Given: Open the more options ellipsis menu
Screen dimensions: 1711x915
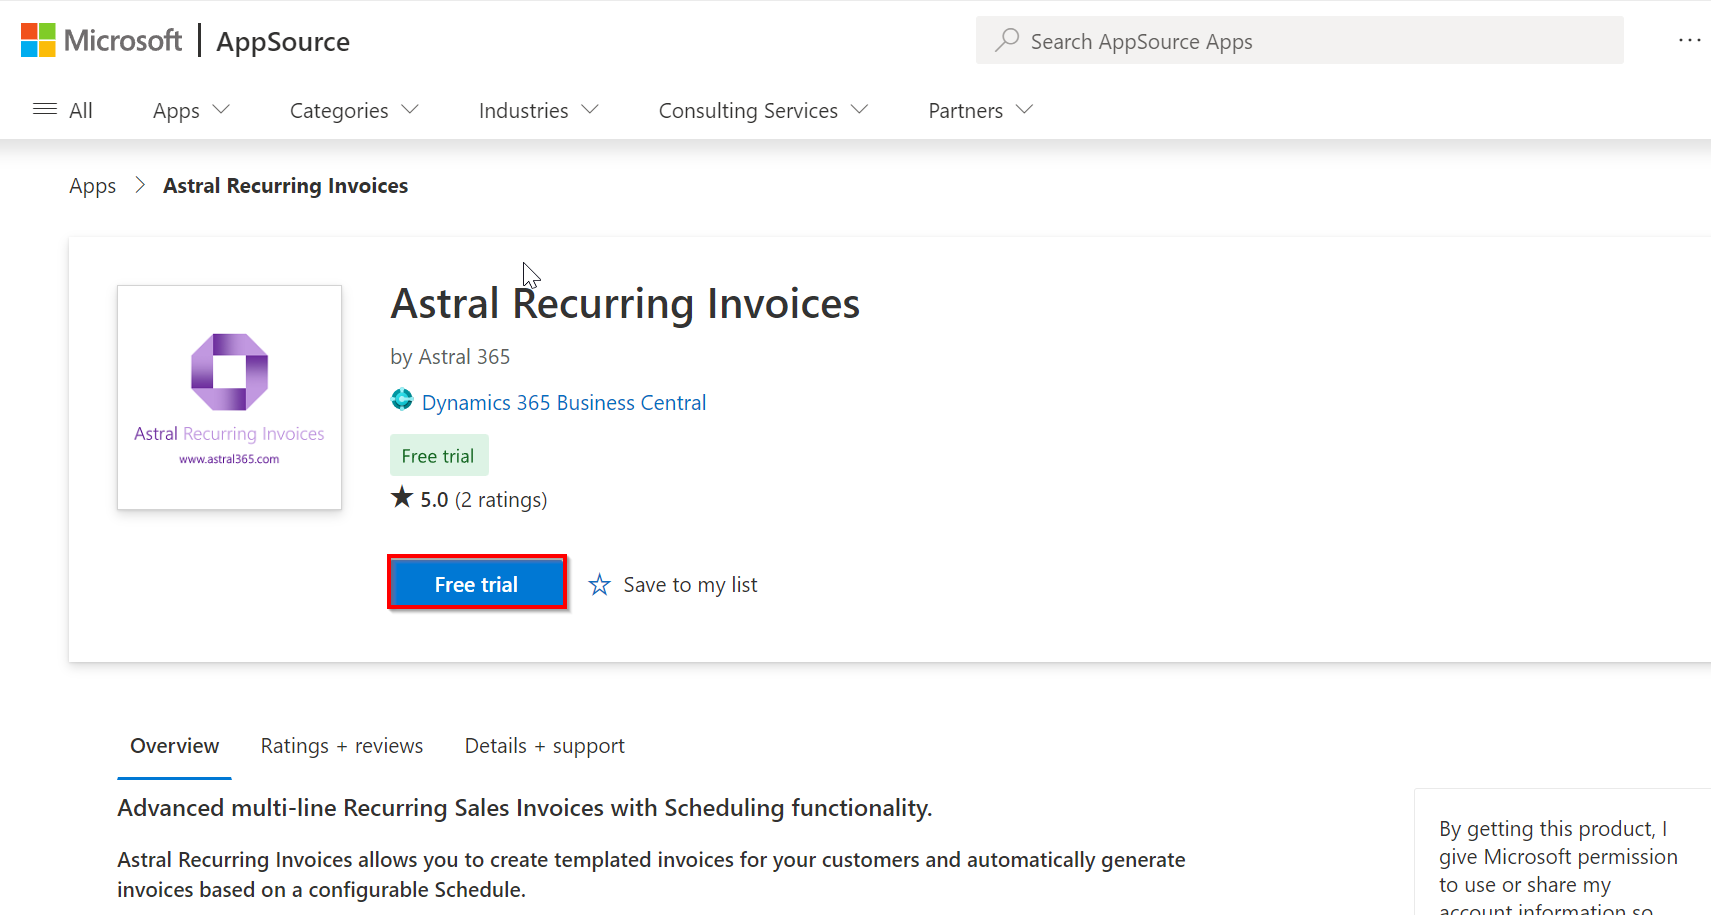Looking at the screenshot, I should point(1689,40).
